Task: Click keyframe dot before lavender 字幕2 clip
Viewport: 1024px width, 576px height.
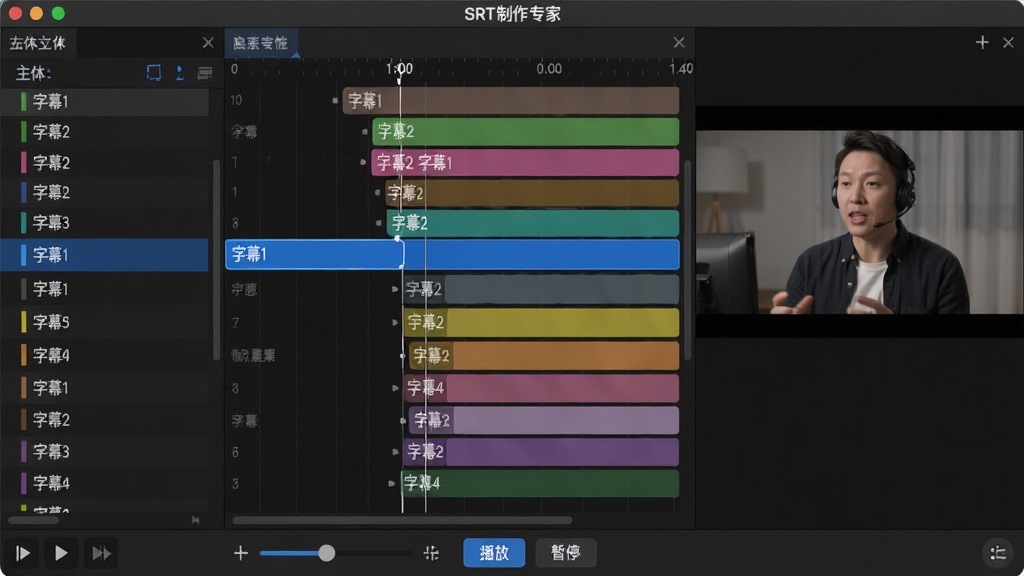Action: point(402,421)
